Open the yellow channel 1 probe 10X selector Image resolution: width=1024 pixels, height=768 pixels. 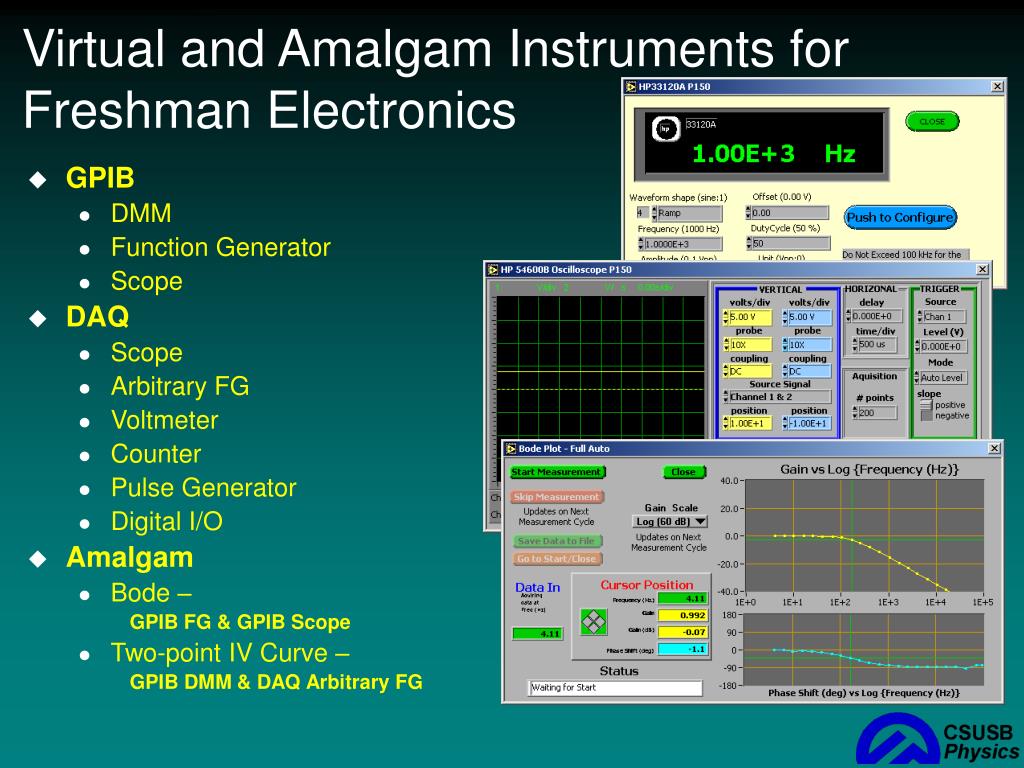[x=748, y=344]
